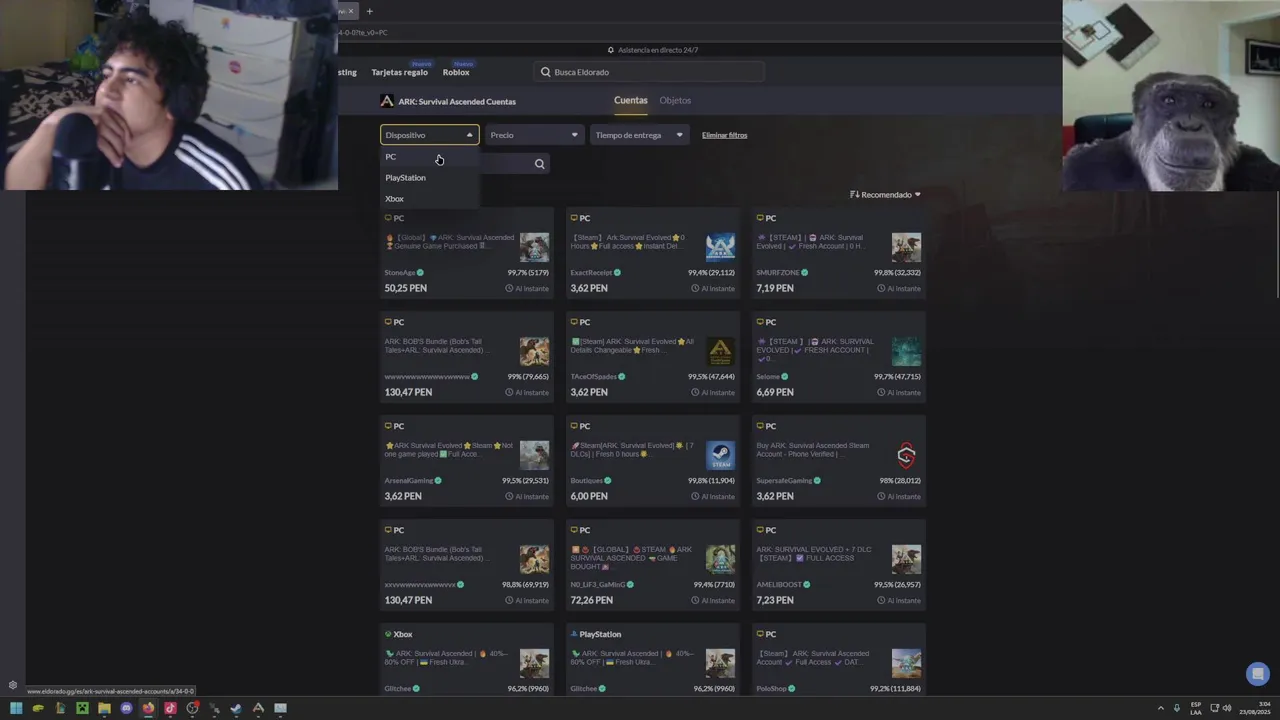The width and height of the screenshot is (1280, 720).
Task: Open Firefox from the taskbar
Action: point(148,708)
